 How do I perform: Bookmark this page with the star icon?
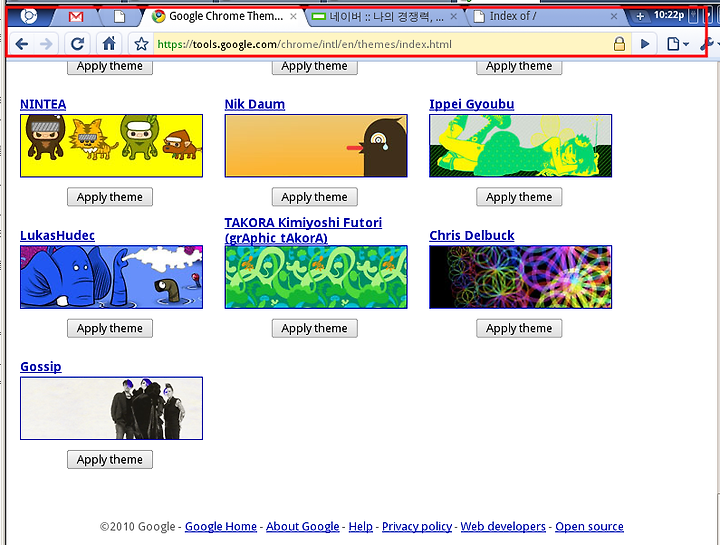pos(141,44)
